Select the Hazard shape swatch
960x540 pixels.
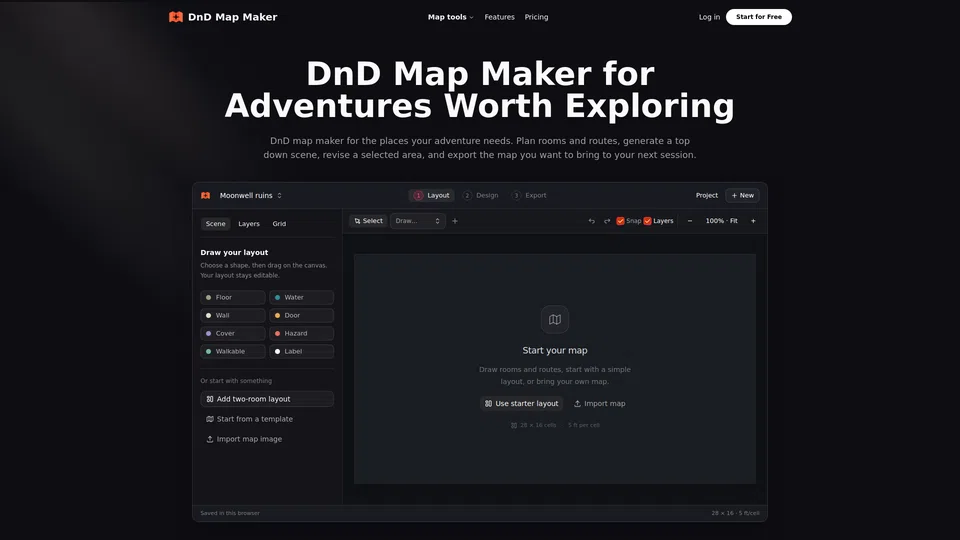(301, 334)
